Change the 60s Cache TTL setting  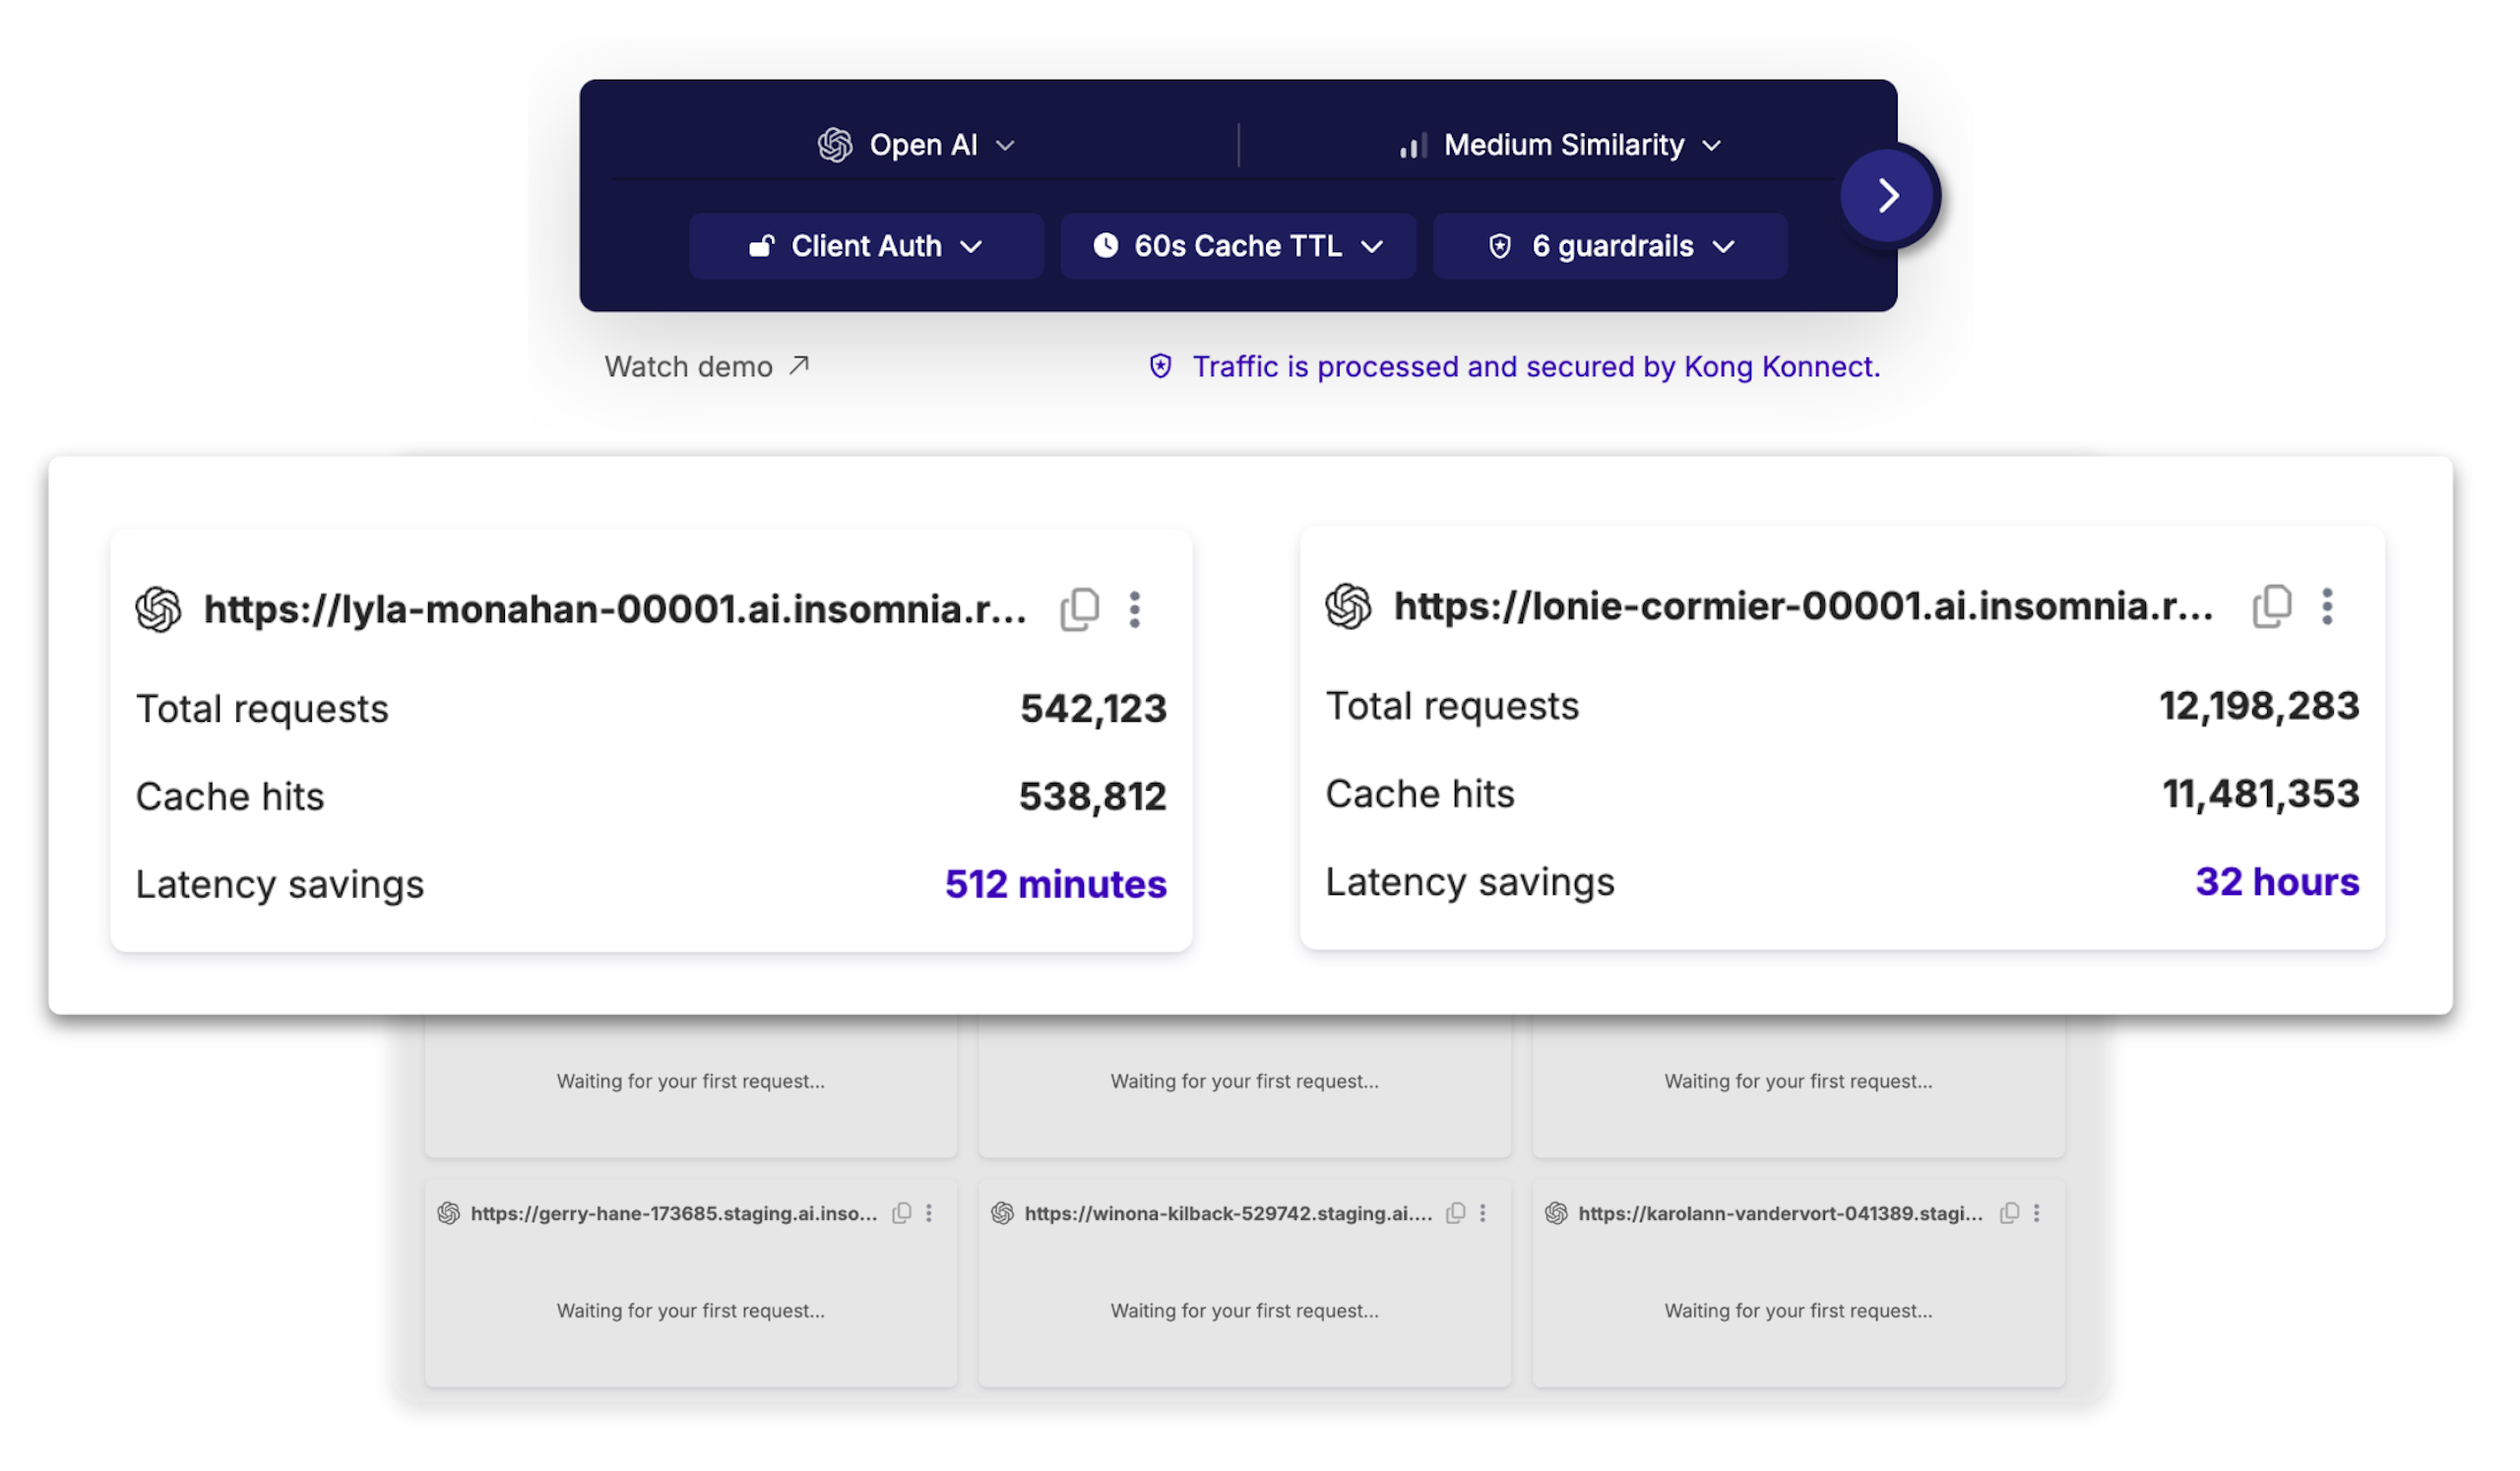(x=1237, y=246)
